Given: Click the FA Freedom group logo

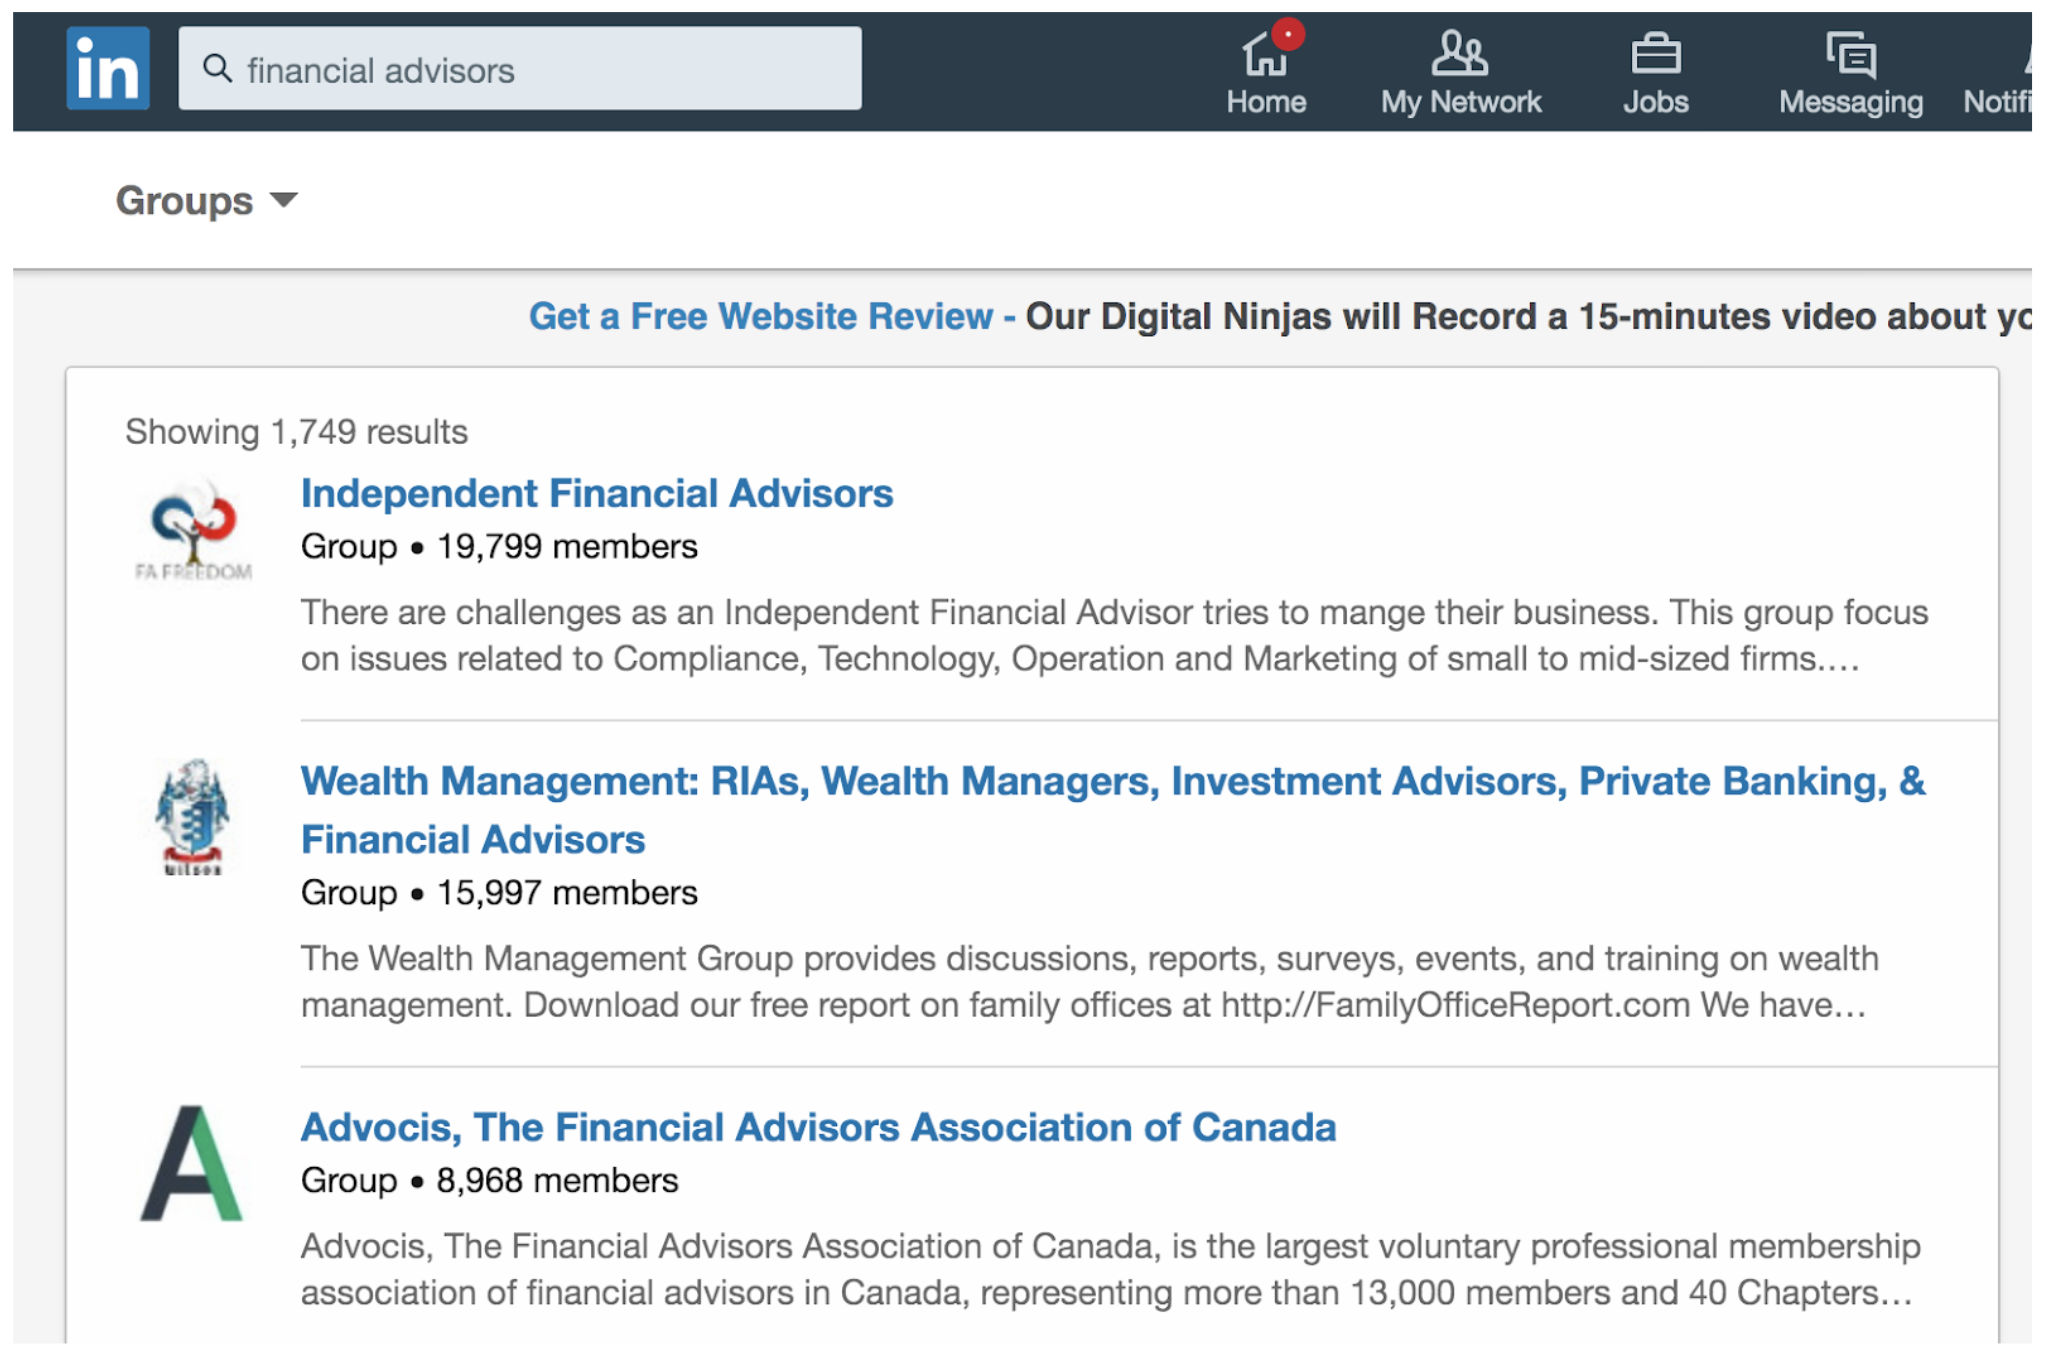Looking at the screenshot, I should coord(194,530).
